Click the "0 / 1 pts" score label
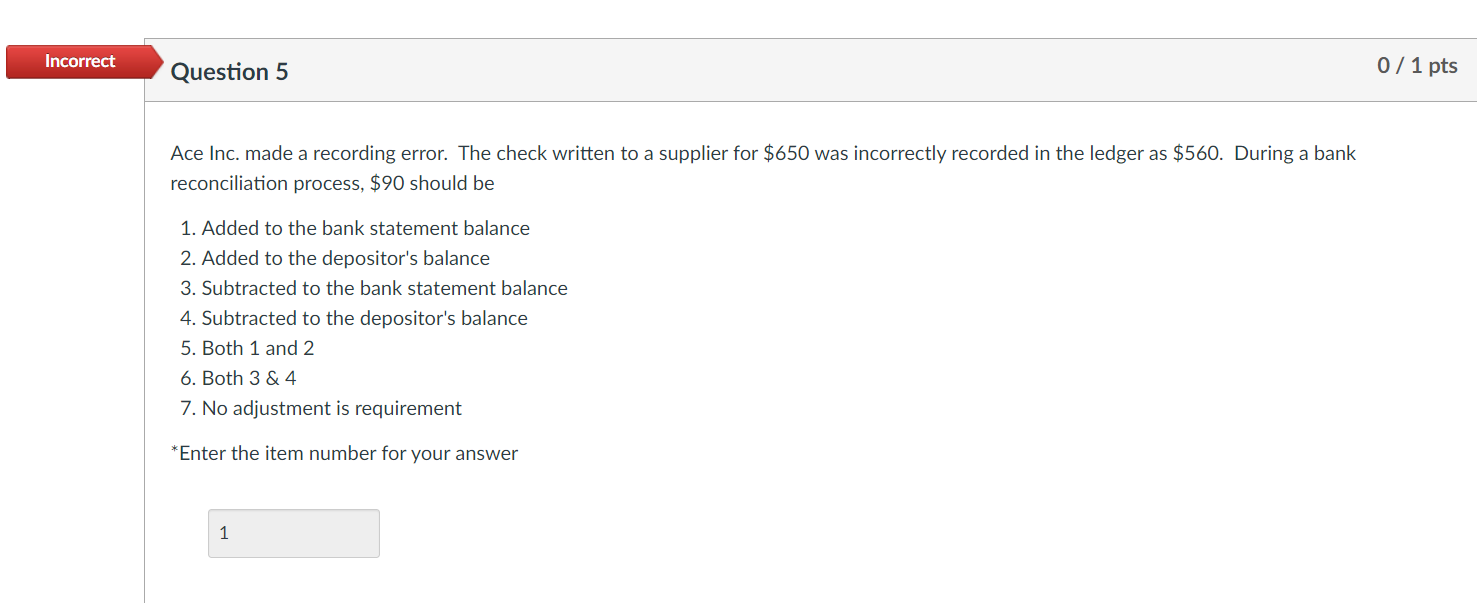Image resolution: width=1477 pixels, height=603 pixels. pos(1419,65)
